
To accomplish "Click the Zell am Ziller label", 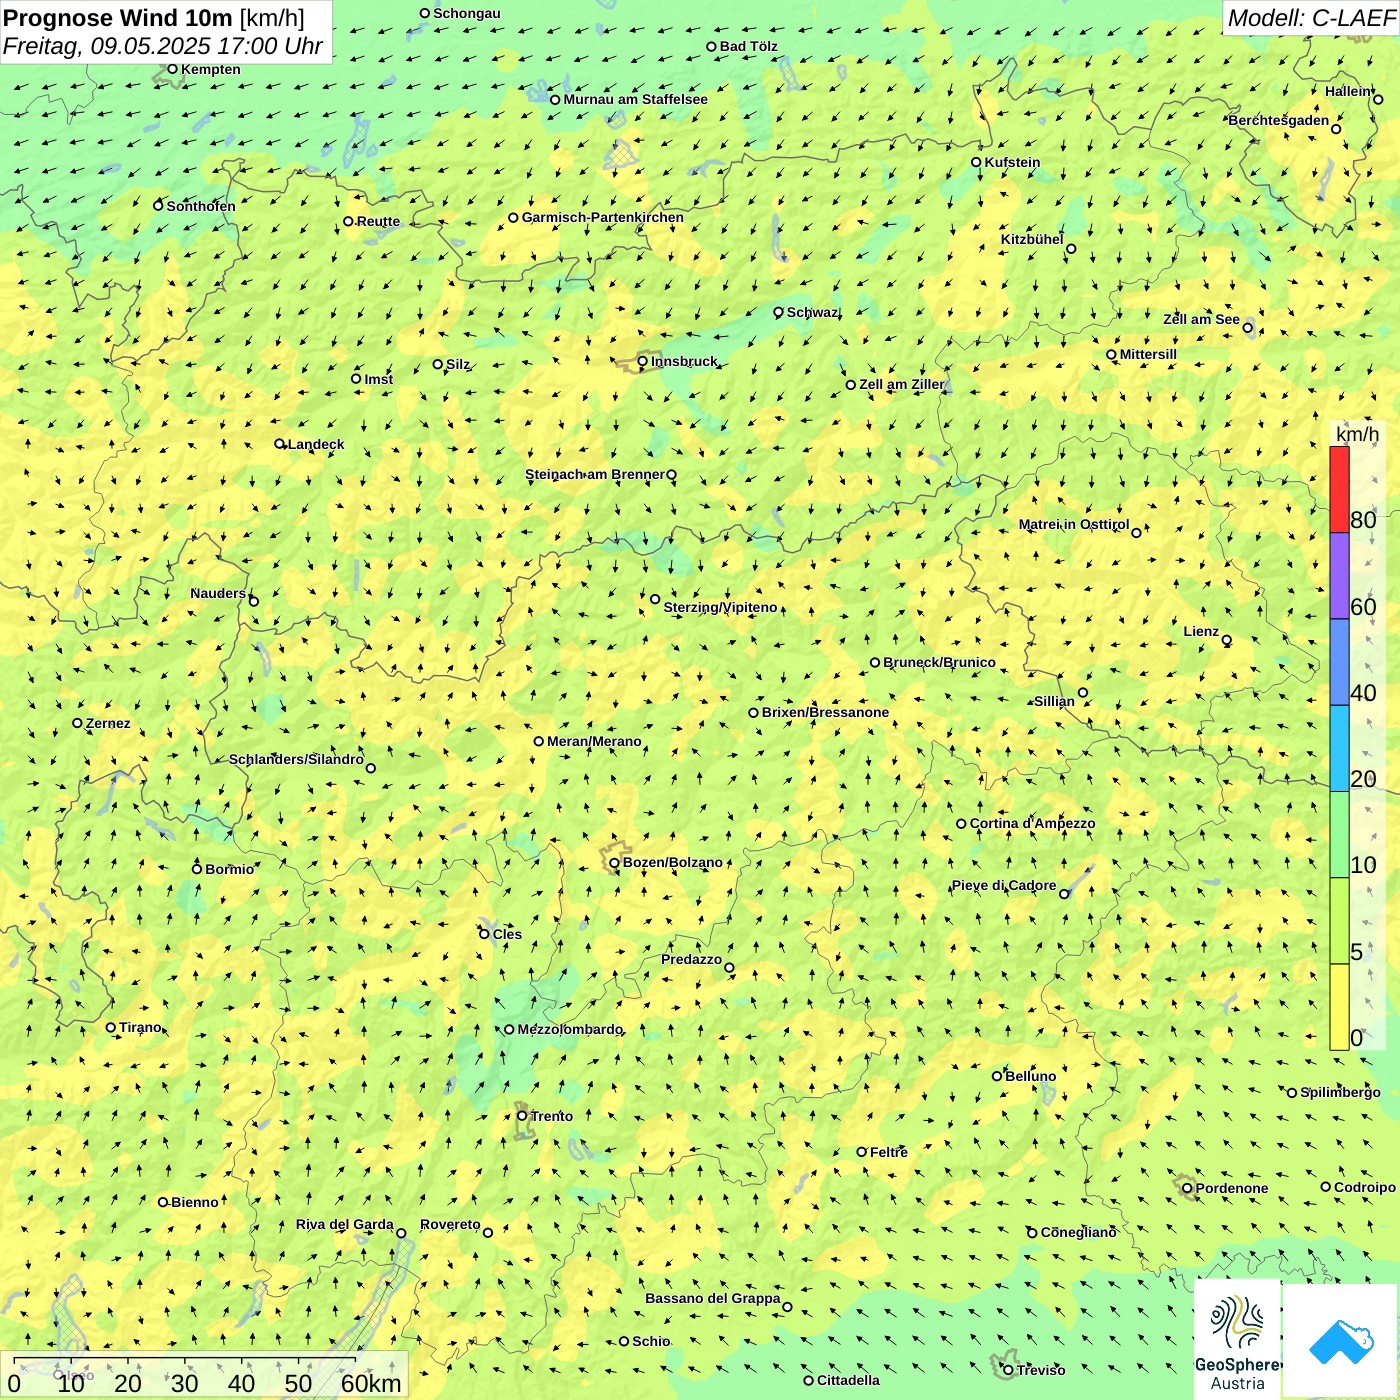I will 902,384.
